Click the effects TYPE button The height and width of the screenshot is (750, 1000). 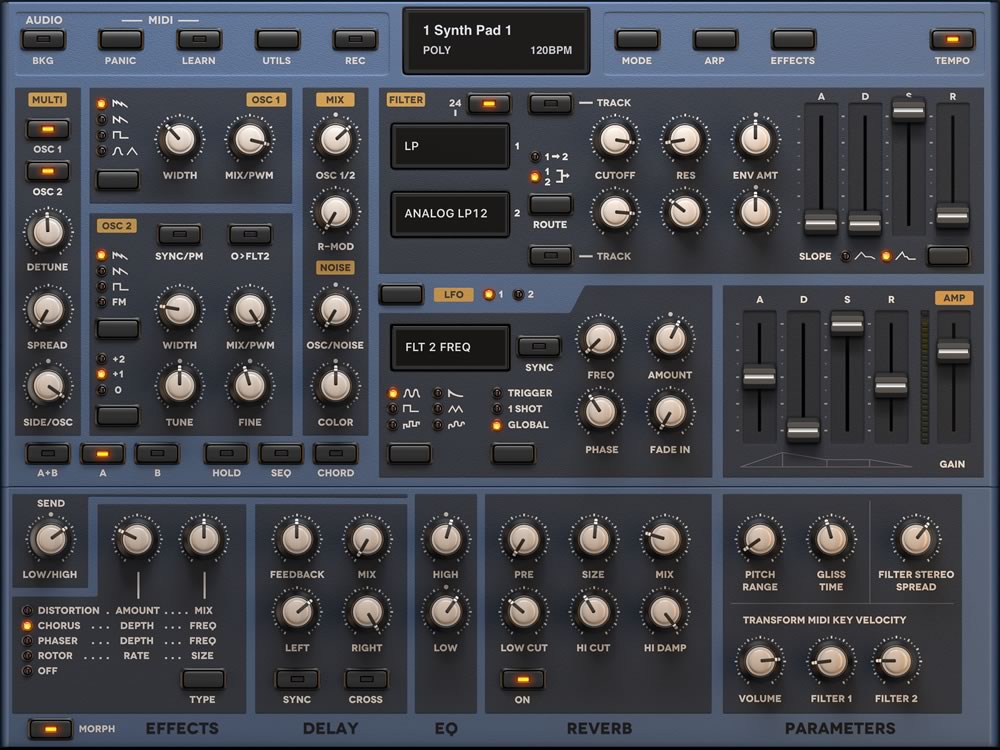pos(203,679)
